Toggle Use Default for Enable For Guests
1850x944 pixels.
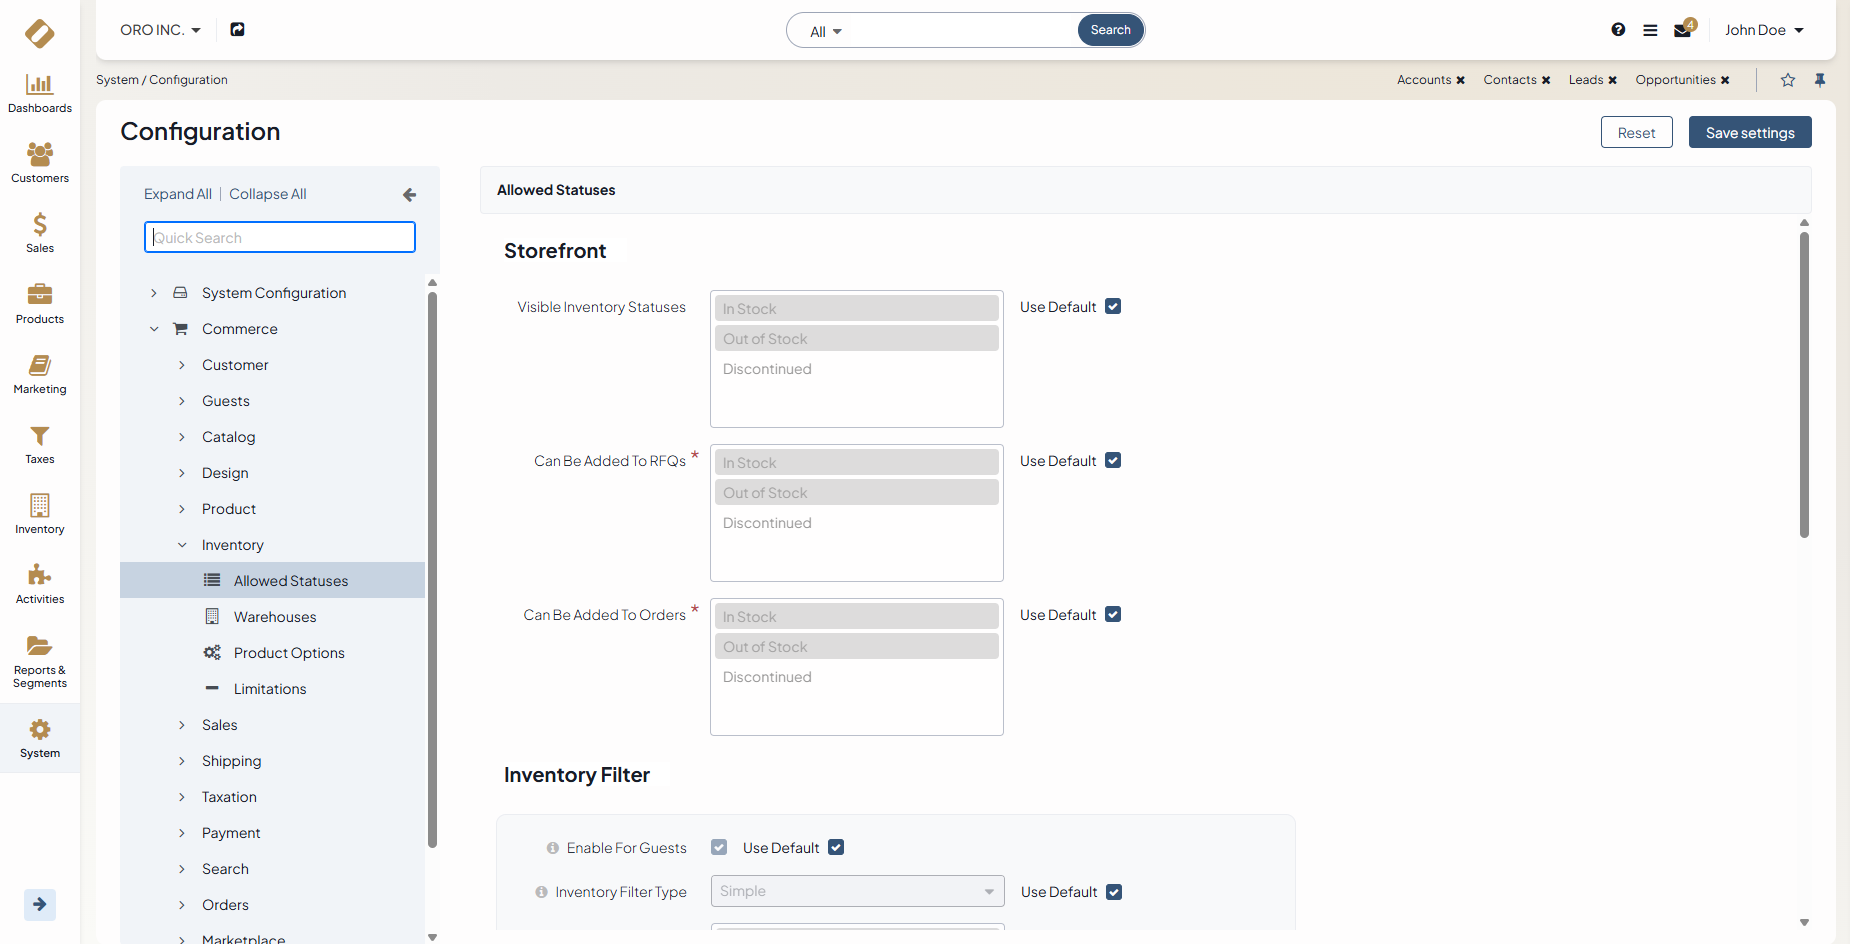point(836,848)
